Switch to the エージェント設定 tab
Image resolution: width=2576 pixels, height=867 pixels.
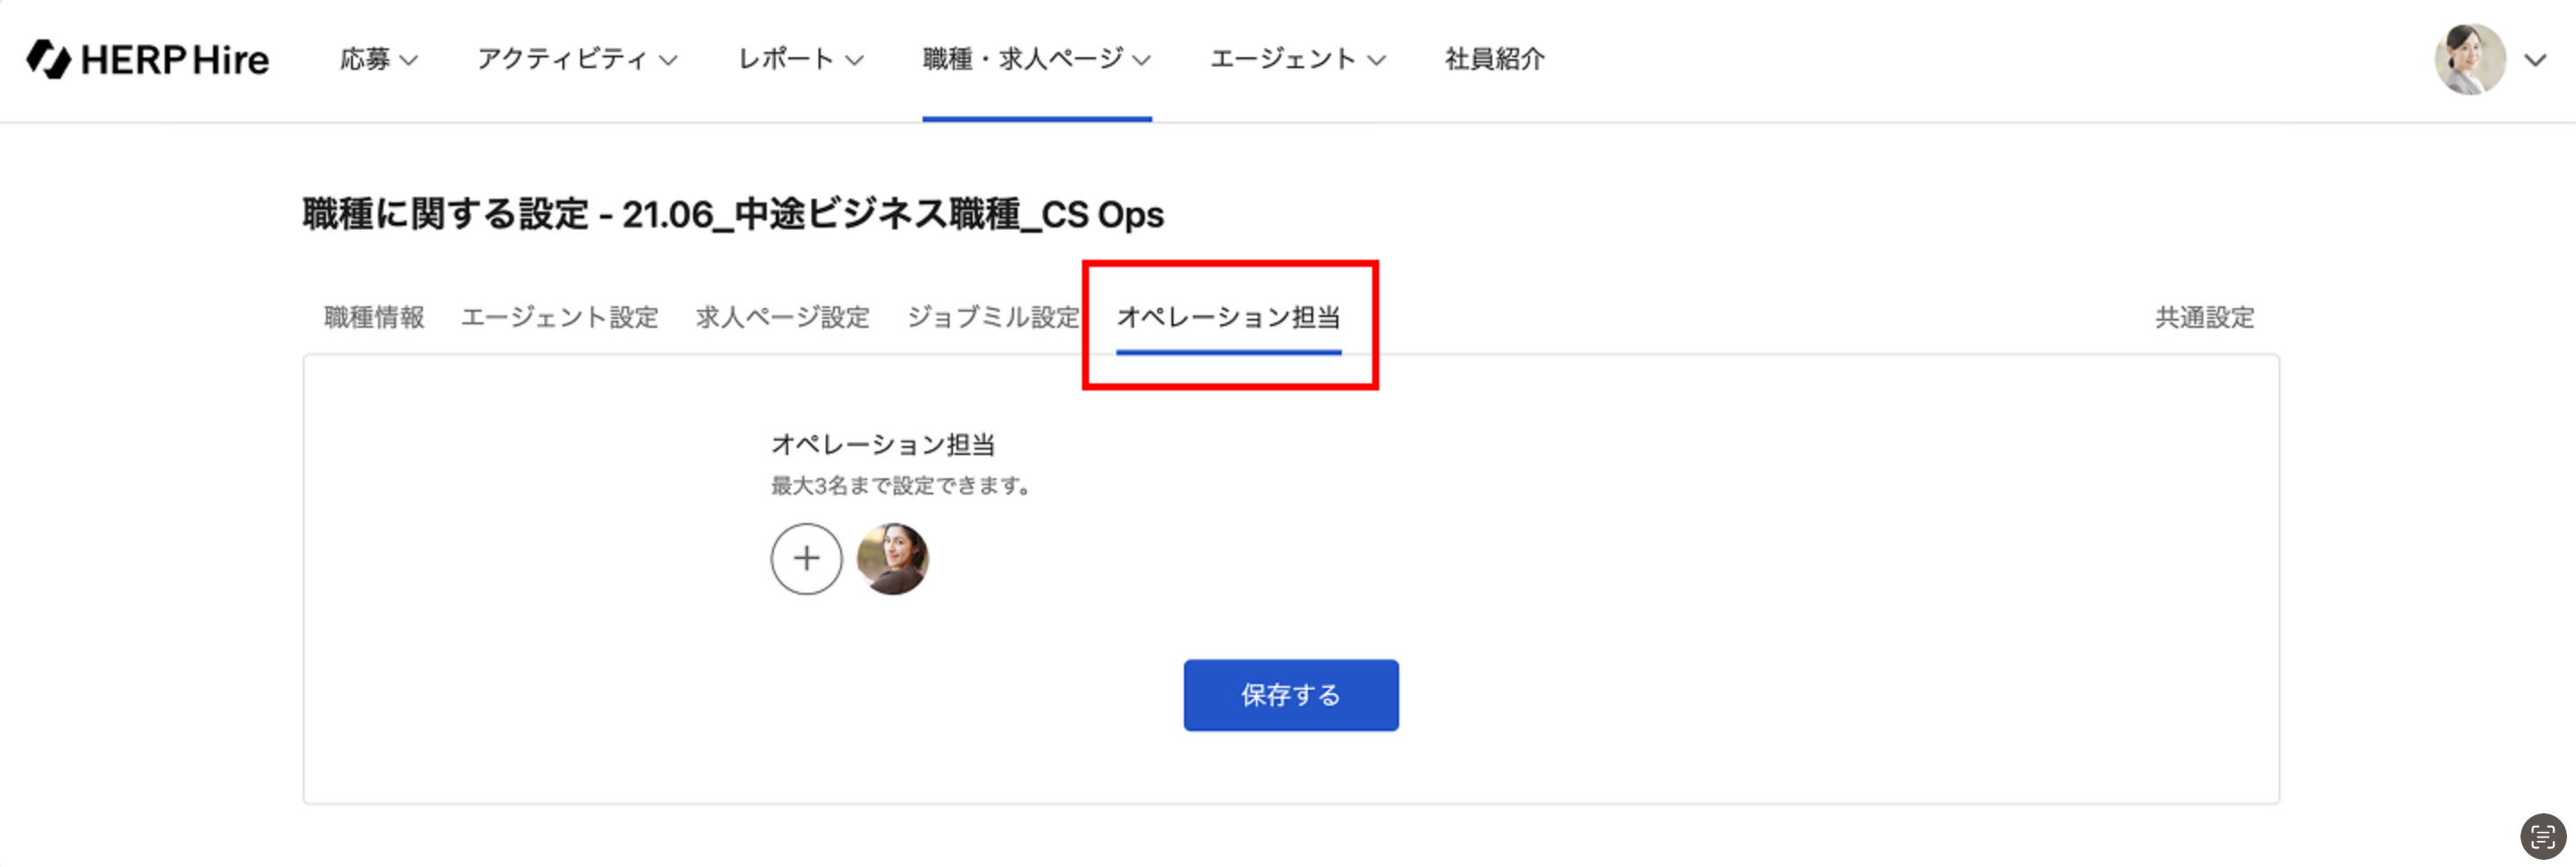[x=559, y=318]
